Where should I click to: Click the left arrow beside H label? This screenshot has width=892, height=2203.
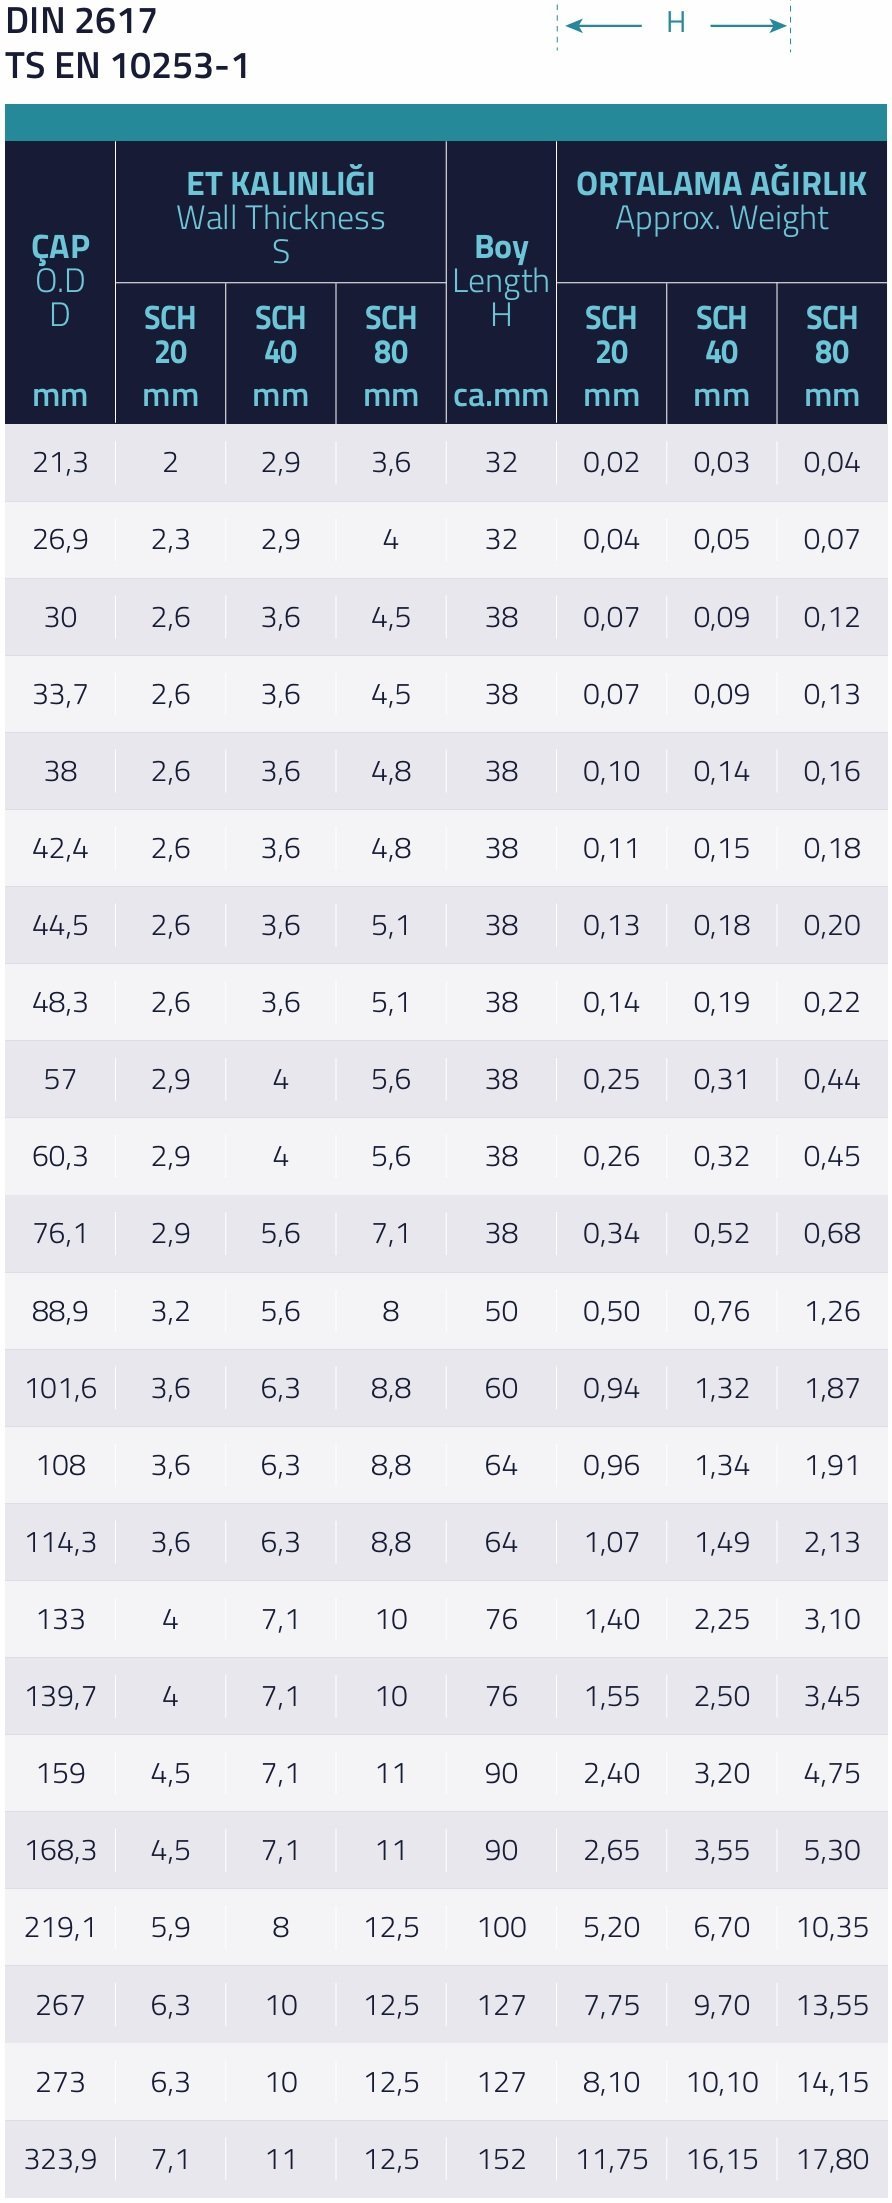point(604,24)
